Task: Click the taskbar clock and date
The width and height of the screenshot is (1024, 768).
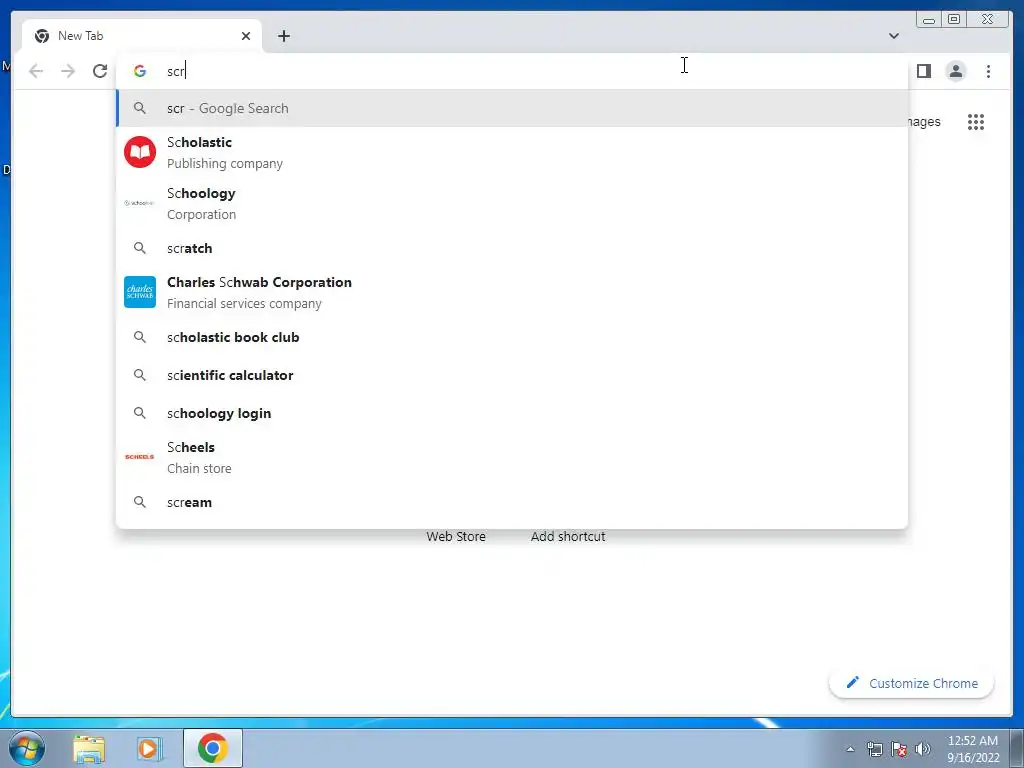Action: pyautogui.click(x=973, y=748)
